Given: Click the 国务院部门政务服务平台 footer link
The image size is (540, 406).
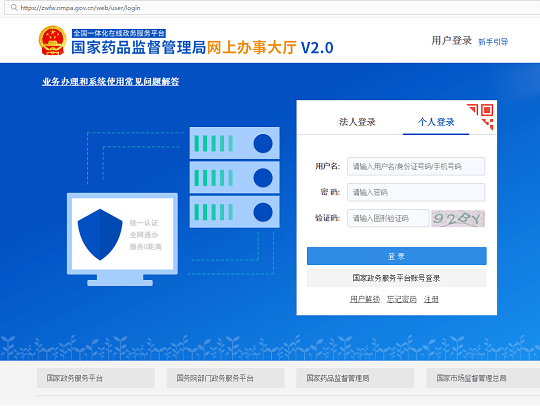Looking at the screenshot, I should point(226,378).
